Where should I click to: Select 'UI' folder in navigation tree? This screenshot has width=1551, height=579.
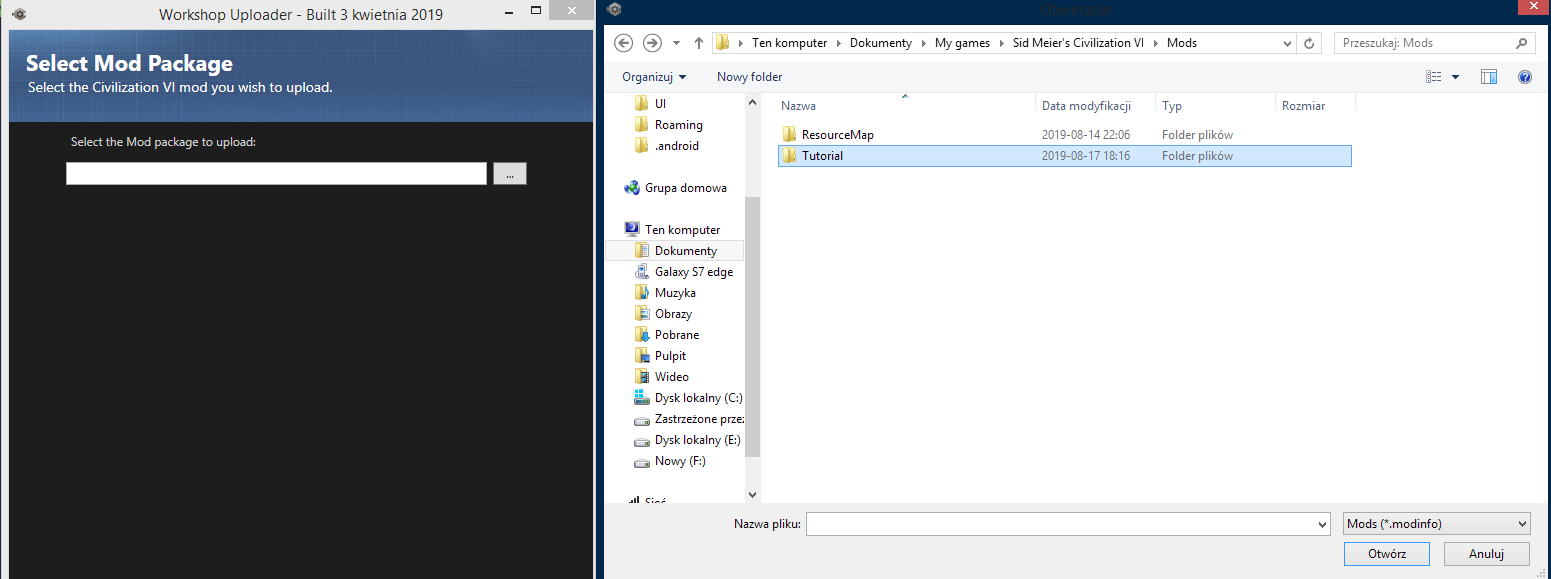pyautogui.click(x=660, y=104)
